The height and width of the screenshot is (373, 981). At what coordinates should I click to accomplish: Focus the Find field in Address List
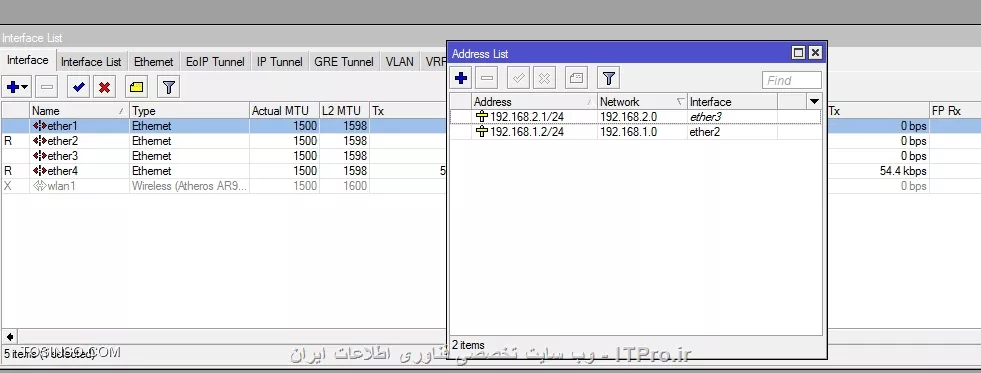791,80
